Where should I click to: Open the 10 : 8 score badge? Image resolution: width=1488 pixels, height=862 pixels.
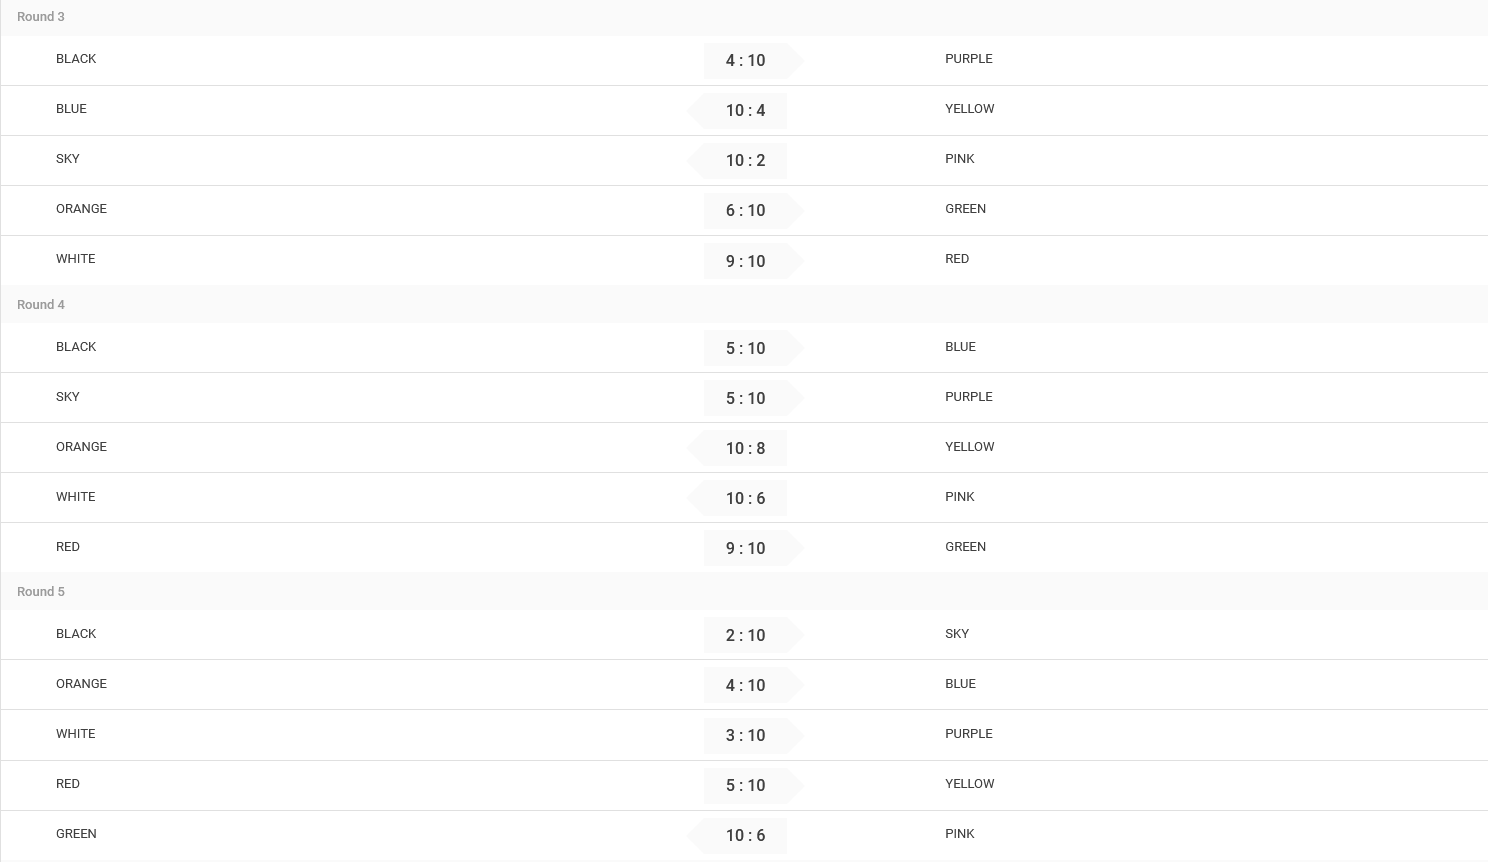coord(746,448)
